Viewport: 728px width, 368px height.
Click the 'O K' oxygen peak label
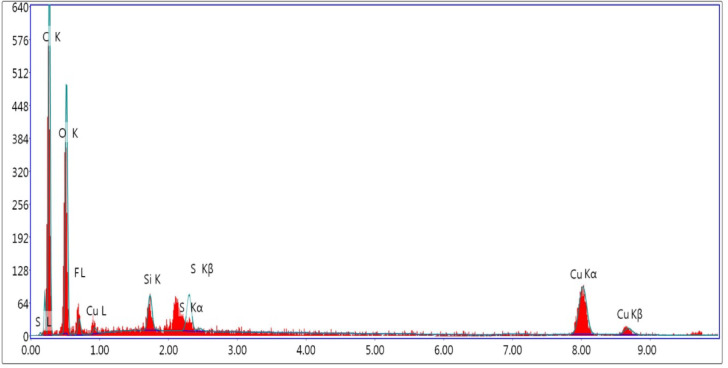click(x=68, y=134)
